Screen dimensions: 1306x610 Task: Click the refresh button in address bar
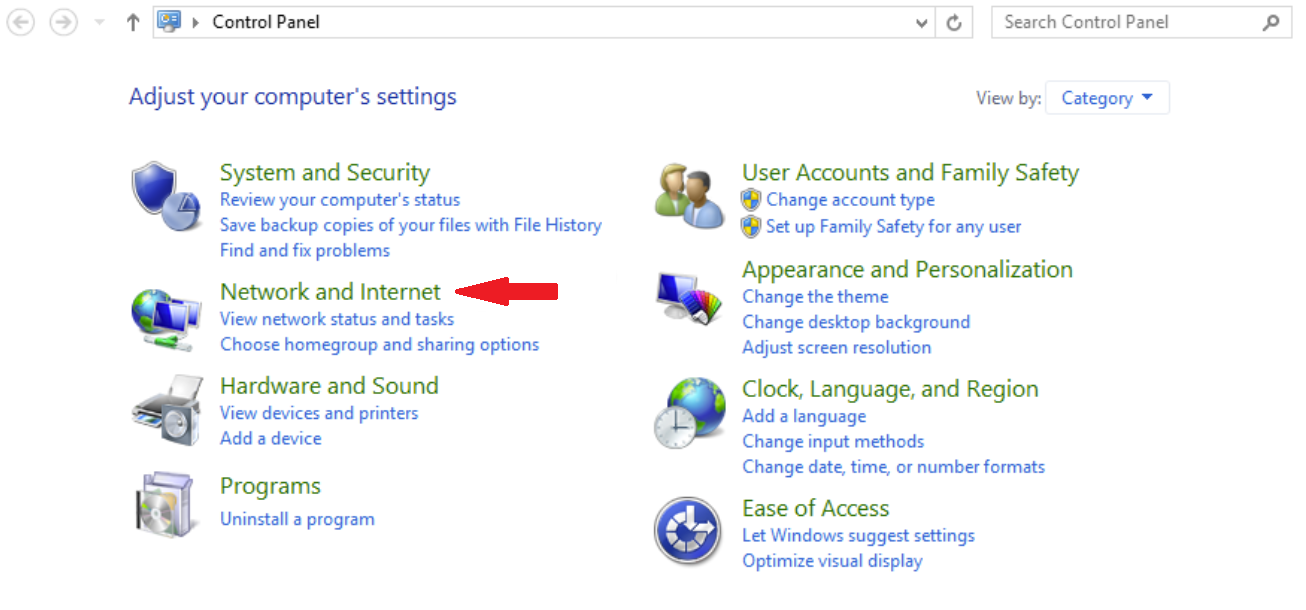point(955,22)
